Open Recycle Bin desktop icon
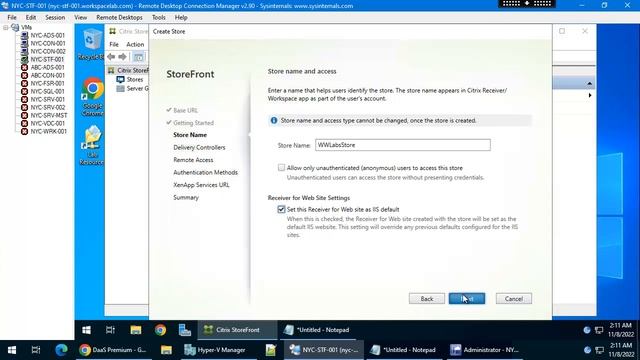Screen dimensions: 640x360 click(x=92, y=44)
